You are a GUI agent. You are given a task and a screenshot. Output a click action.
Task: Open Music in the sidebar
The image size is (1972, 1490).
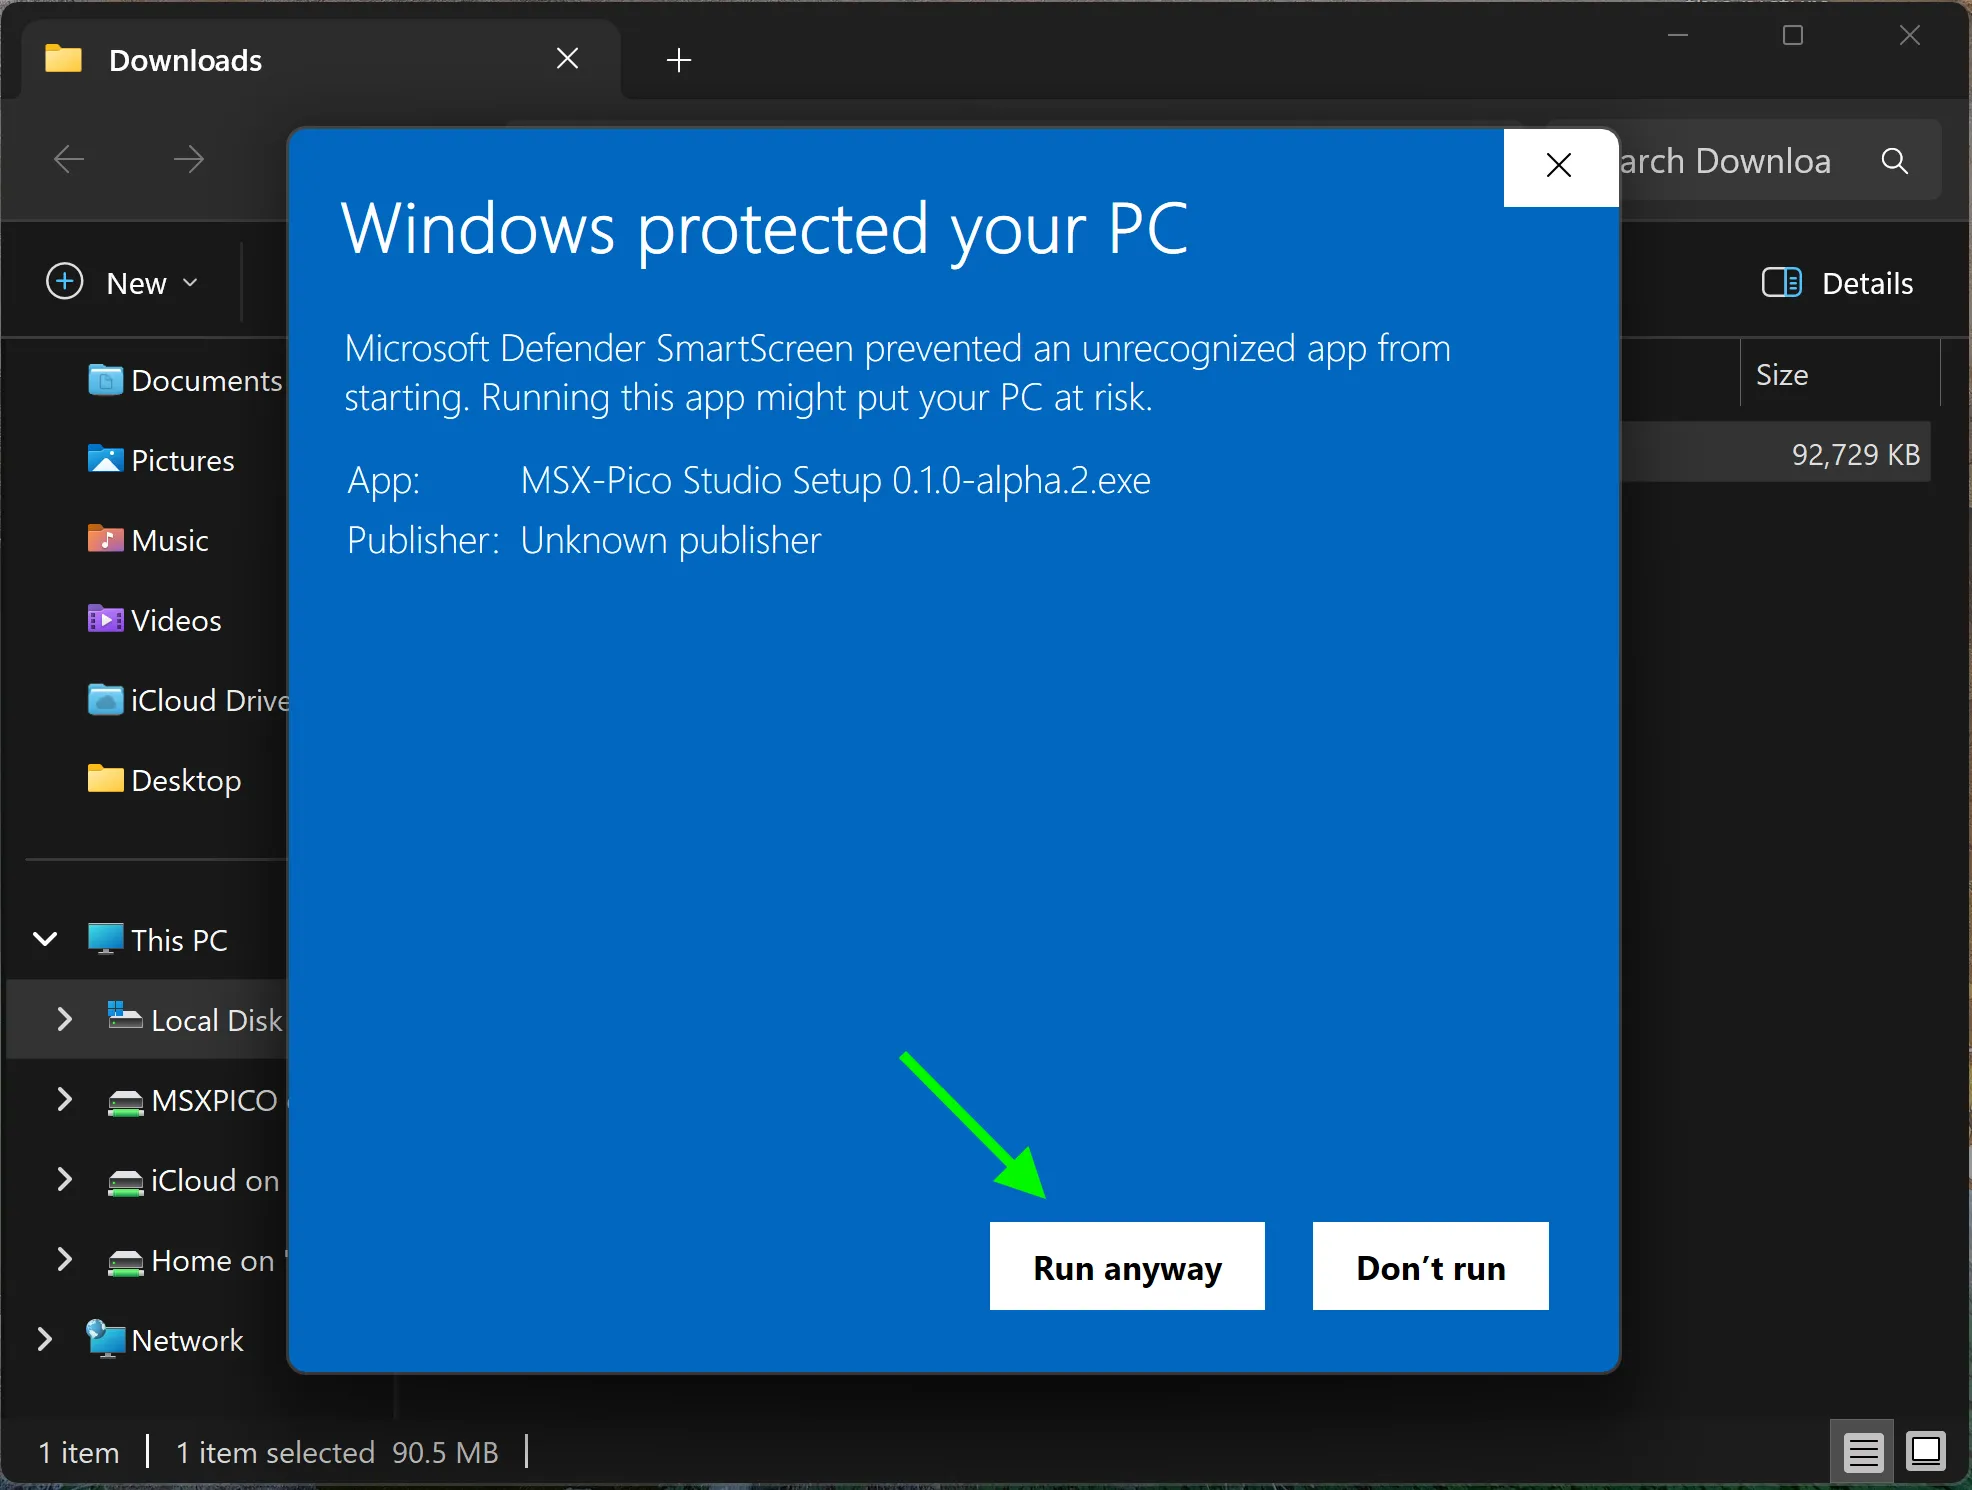point(148,541)
